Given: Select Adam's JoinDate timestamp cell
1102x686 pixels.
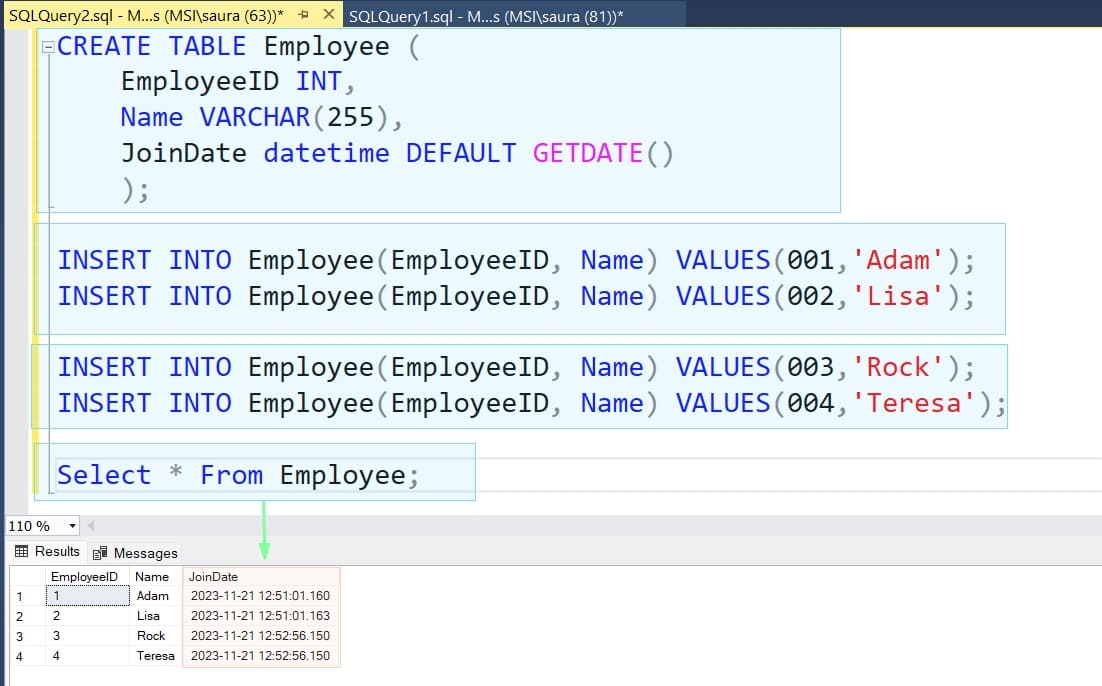Looking at the screenshot, I should pos(260,596).
